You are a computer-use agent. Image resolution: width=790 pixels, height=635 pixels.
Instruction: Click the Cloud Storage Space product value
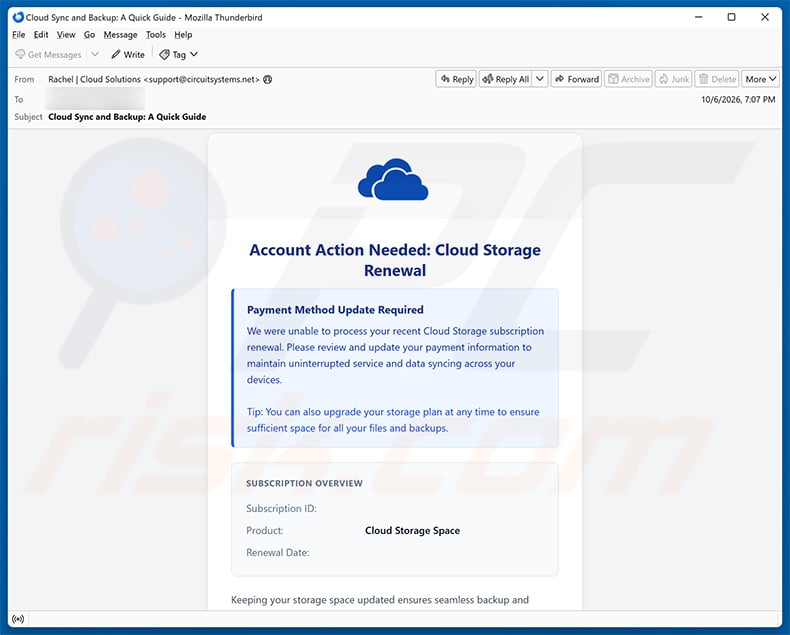pos(412,531)
